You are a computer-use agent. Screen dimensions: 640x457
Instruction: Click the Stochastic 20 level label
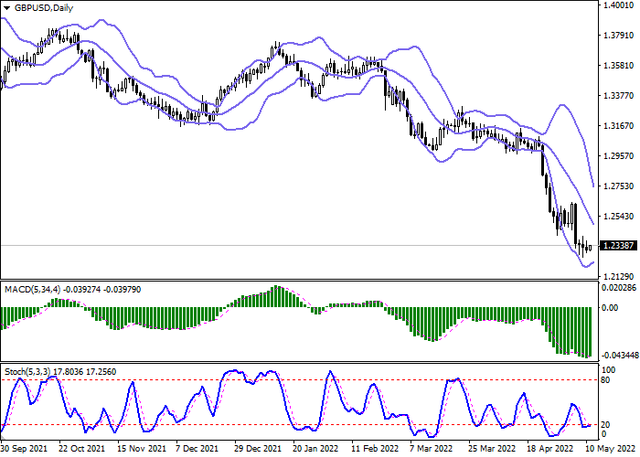(606, 424)
